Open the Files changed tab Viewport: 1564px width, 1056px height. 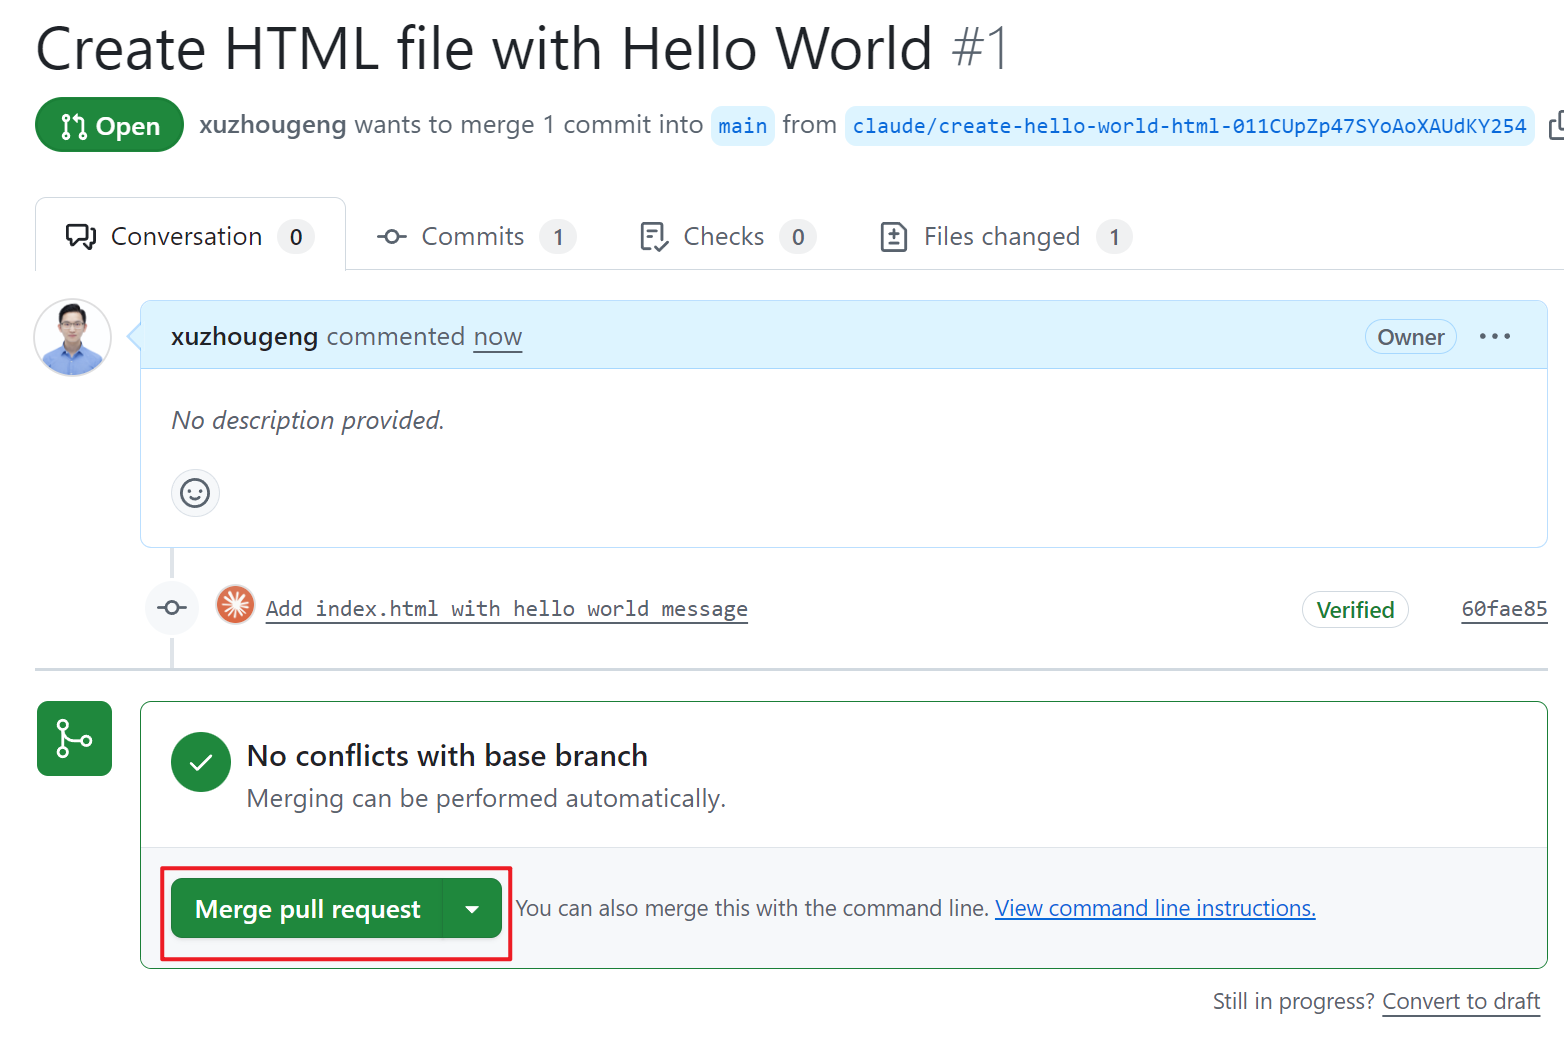[1005, 237]
